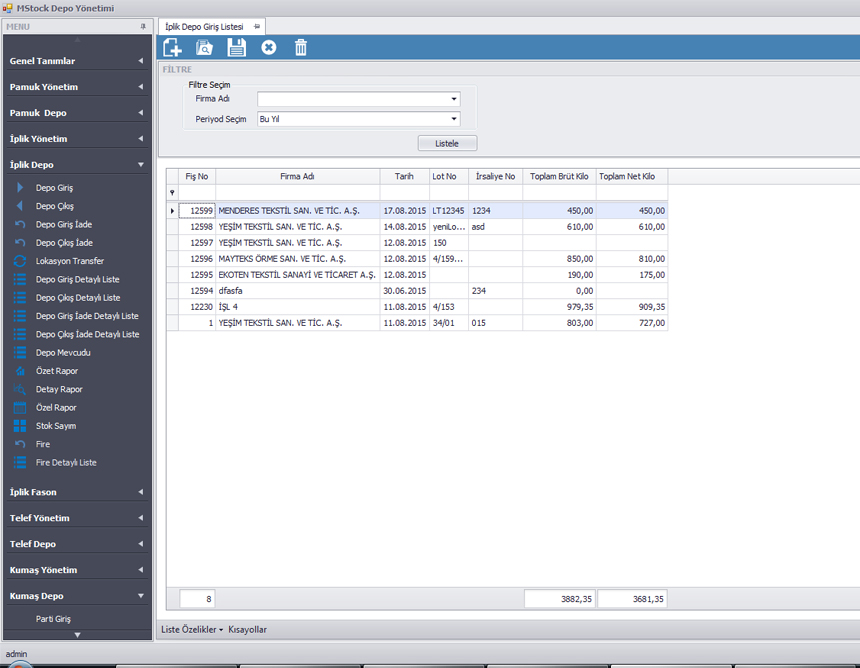Open the Kısayollar menu
Viewport: 860px width, 668px height.
[248, 630]
